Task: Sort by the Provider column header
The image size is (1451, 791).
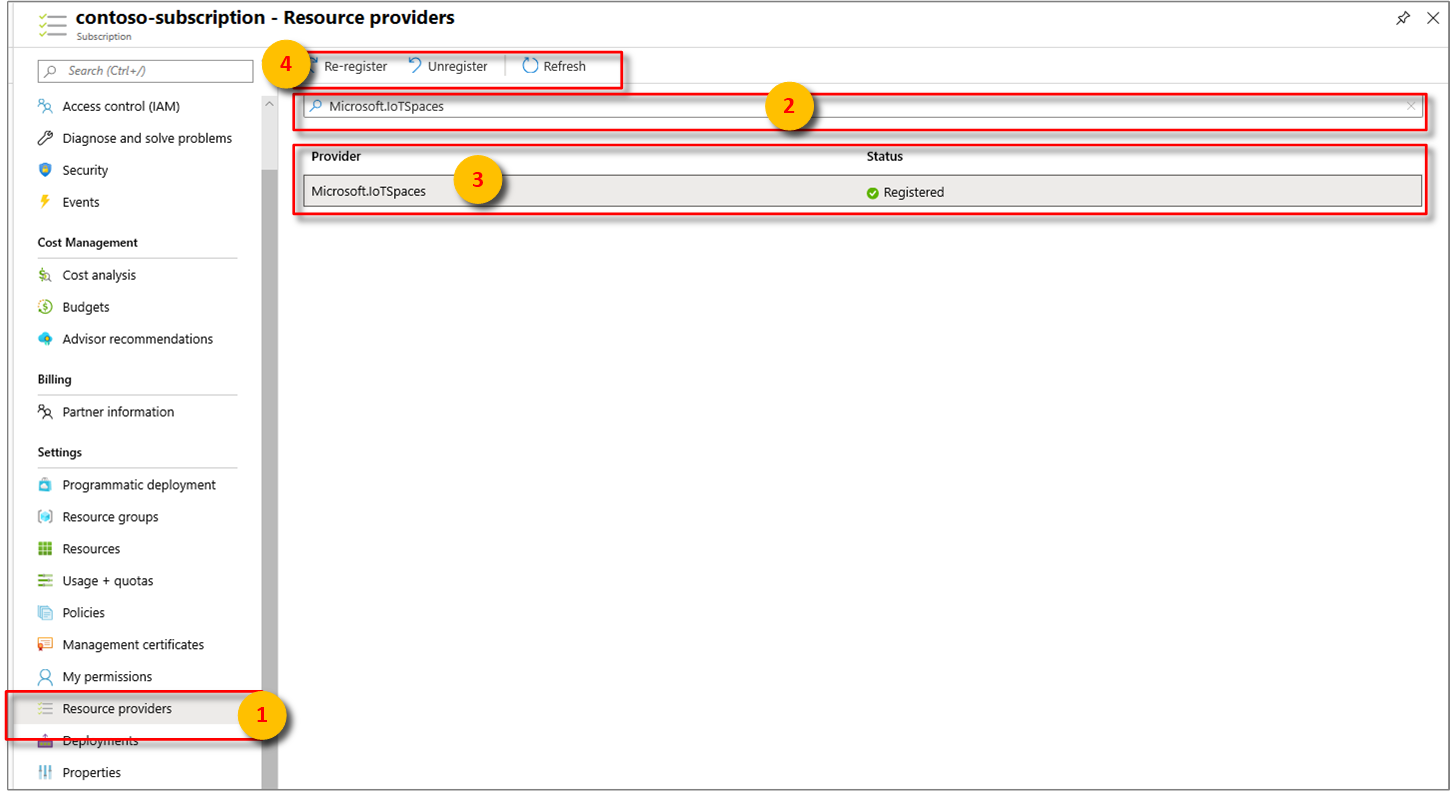Action: (x=336, y=157)
